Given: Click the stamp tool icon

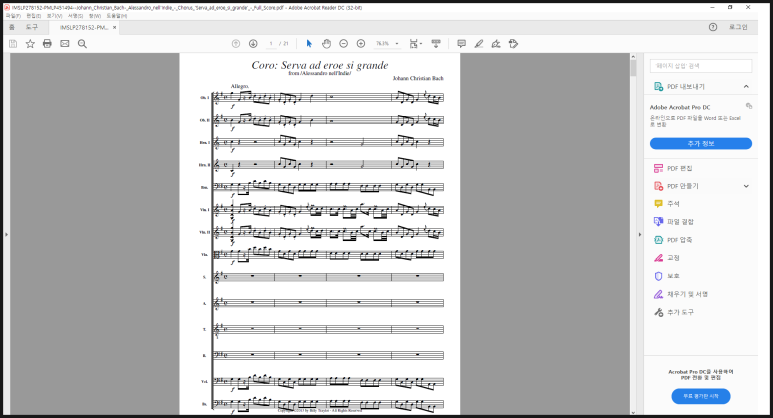Looking at the screenshot, I should [513, 44].
